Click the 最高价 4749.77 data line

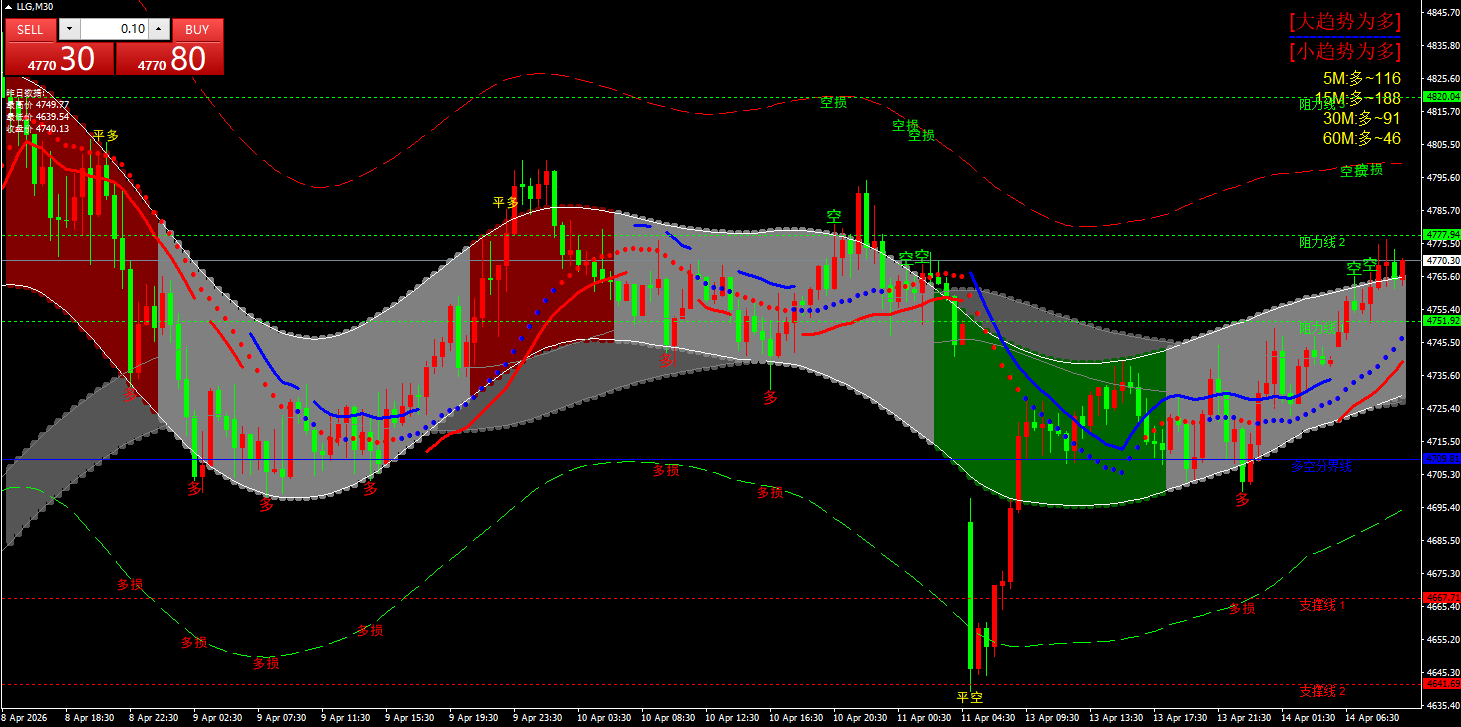38,104
